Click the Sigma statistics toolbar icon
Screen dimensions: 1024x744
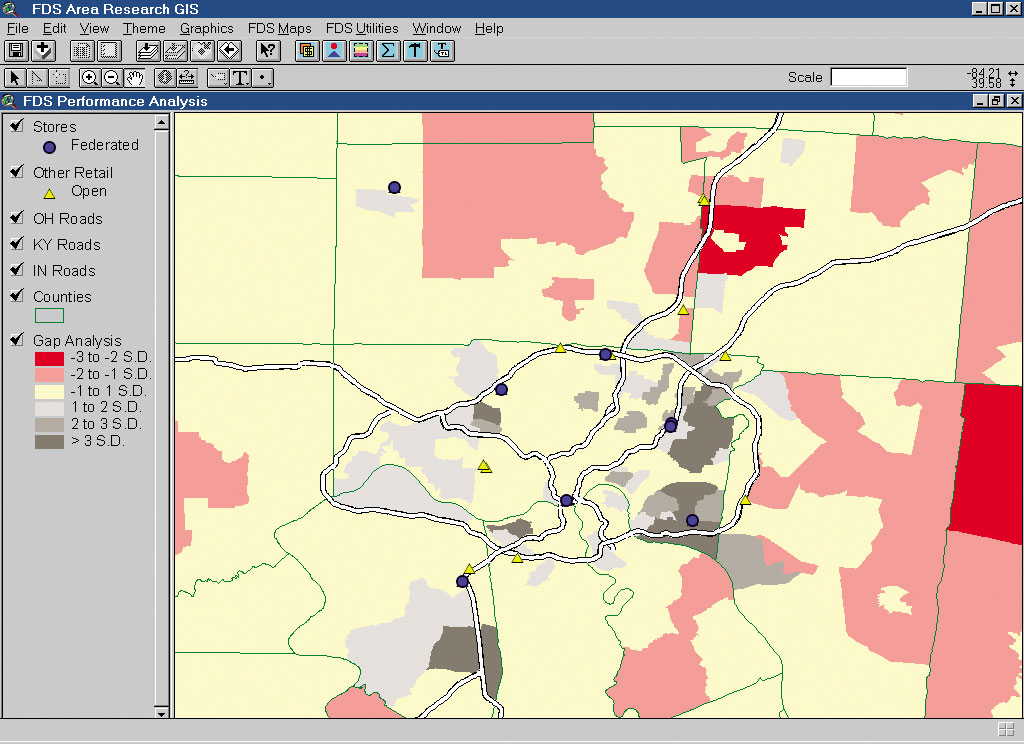pos(388,50)
